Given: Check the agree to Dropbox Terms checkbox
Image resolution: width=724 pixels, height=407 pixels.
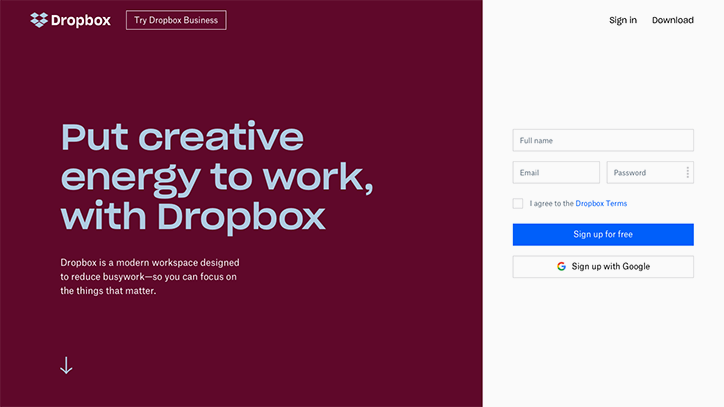Looking at the screenshot, I should pos(518,203).
